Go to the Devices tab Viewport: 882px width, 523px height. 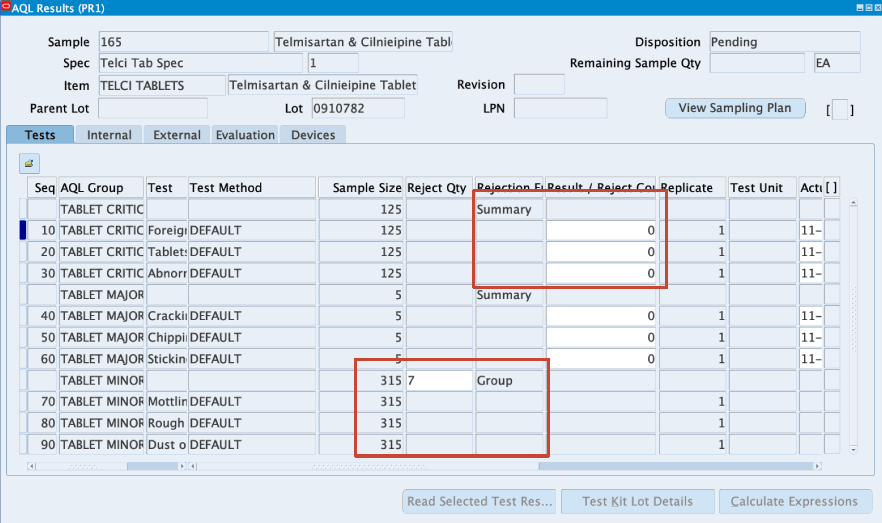pos(313,135)
